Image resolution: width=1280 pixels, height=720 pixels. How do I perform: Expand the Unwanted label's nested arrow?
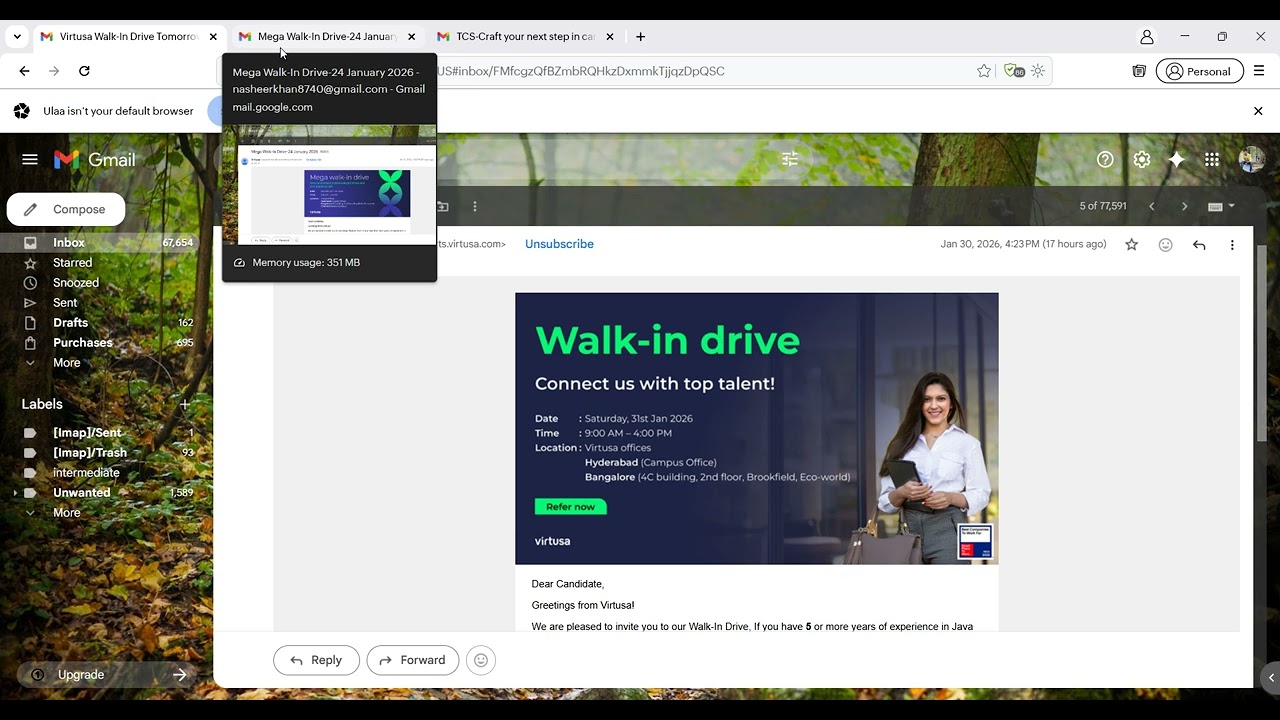tap(14, 493)
